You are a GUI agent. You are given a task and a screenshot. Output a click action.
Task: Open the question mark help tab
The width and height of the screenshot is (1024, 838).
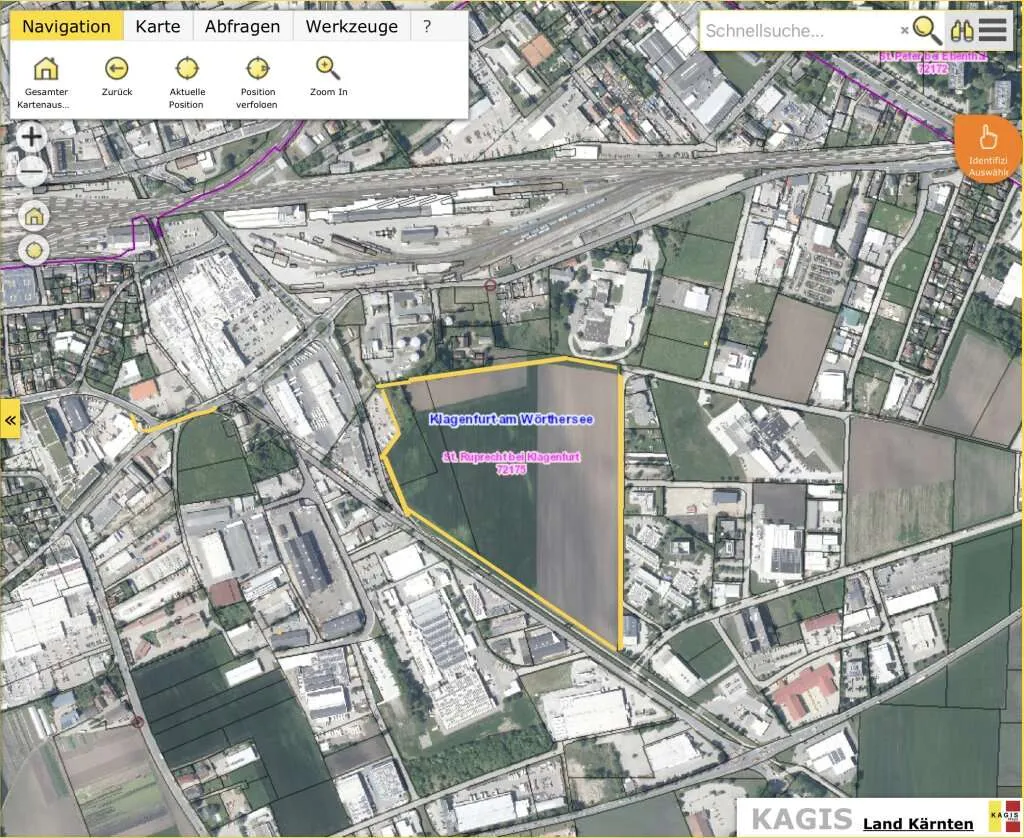point(427,26)
